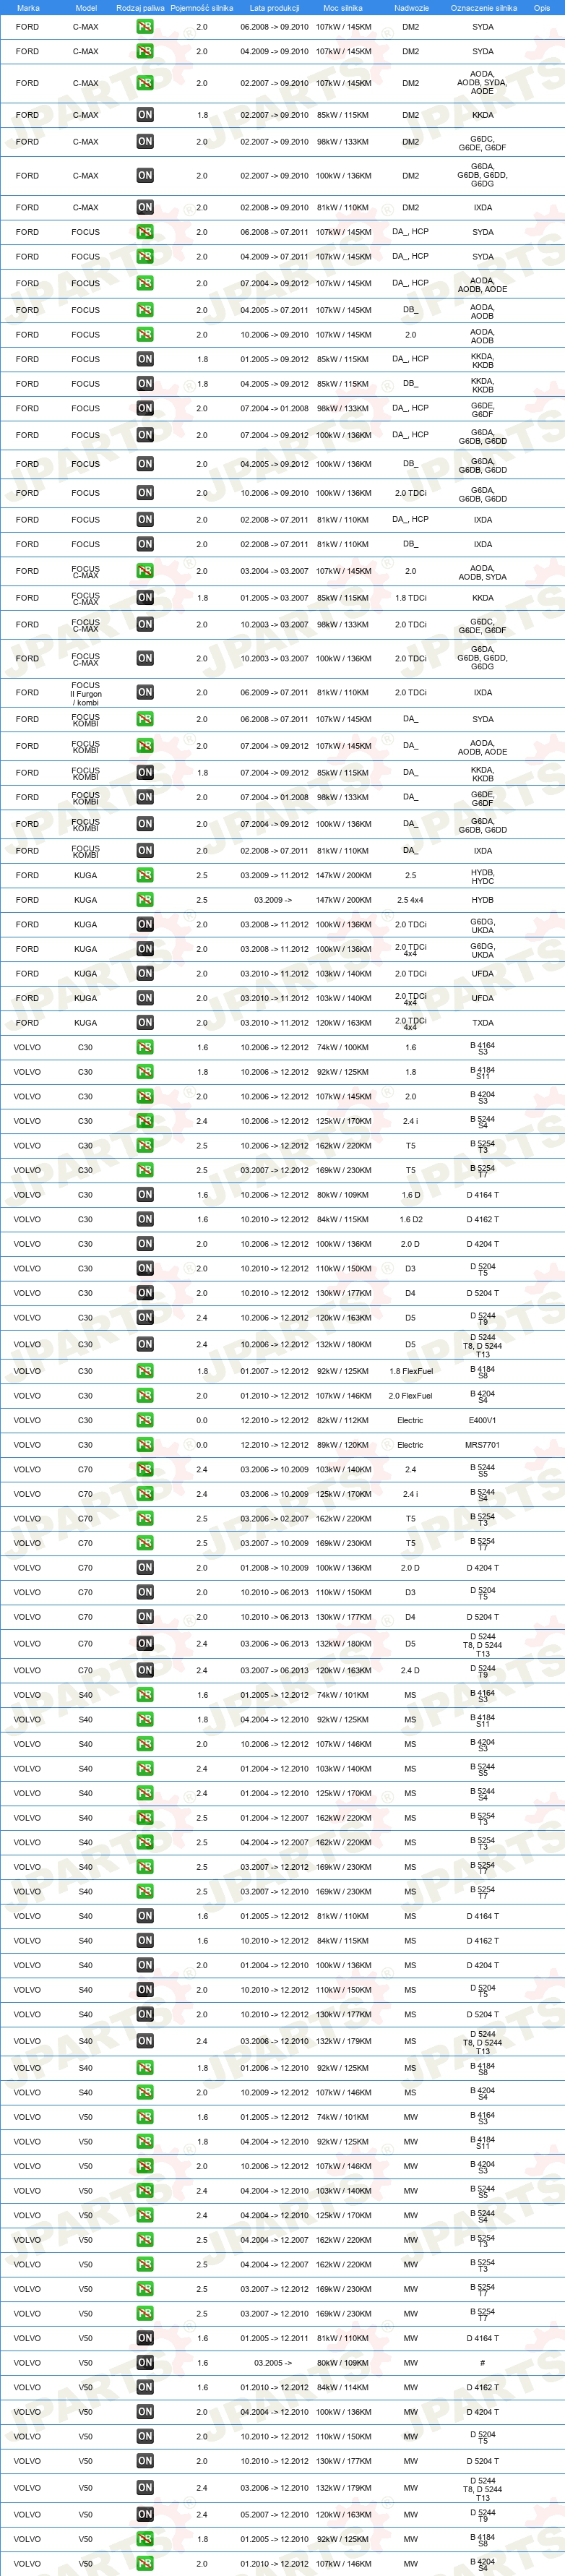
Task: Click the engine code G6DG, UKDA in Kuga 2.0 TDCi 4x4 row
Action: point(483,950)
